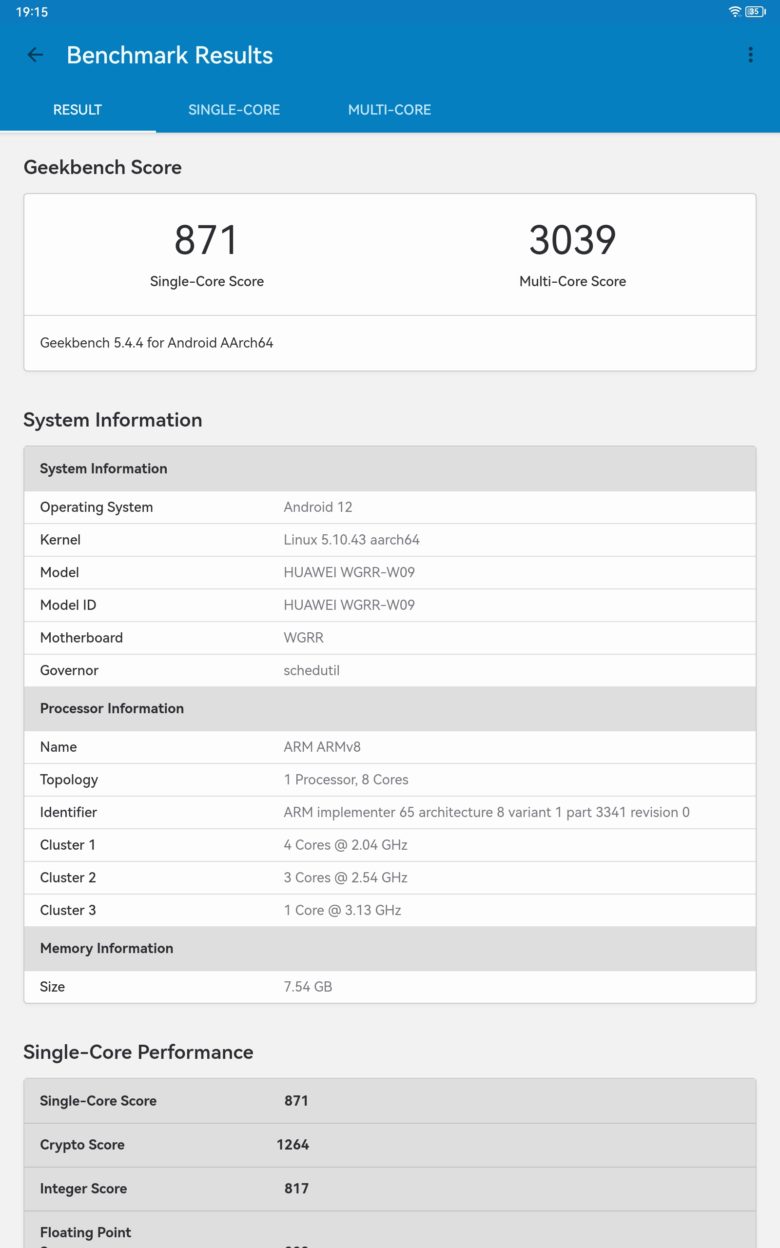Tap the battery indicator icon

click(x=755, y=12)
